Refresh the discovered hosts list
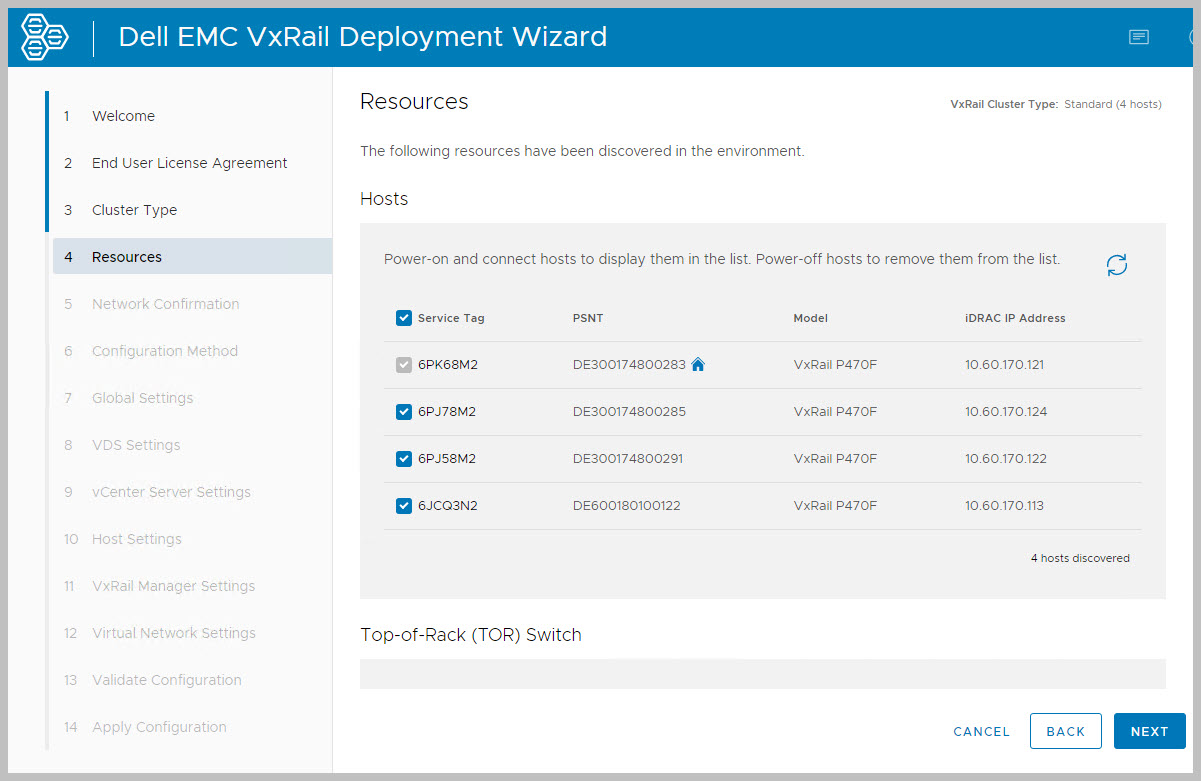The height and width of the screenshot is (781, 1201). (1117, 265)
